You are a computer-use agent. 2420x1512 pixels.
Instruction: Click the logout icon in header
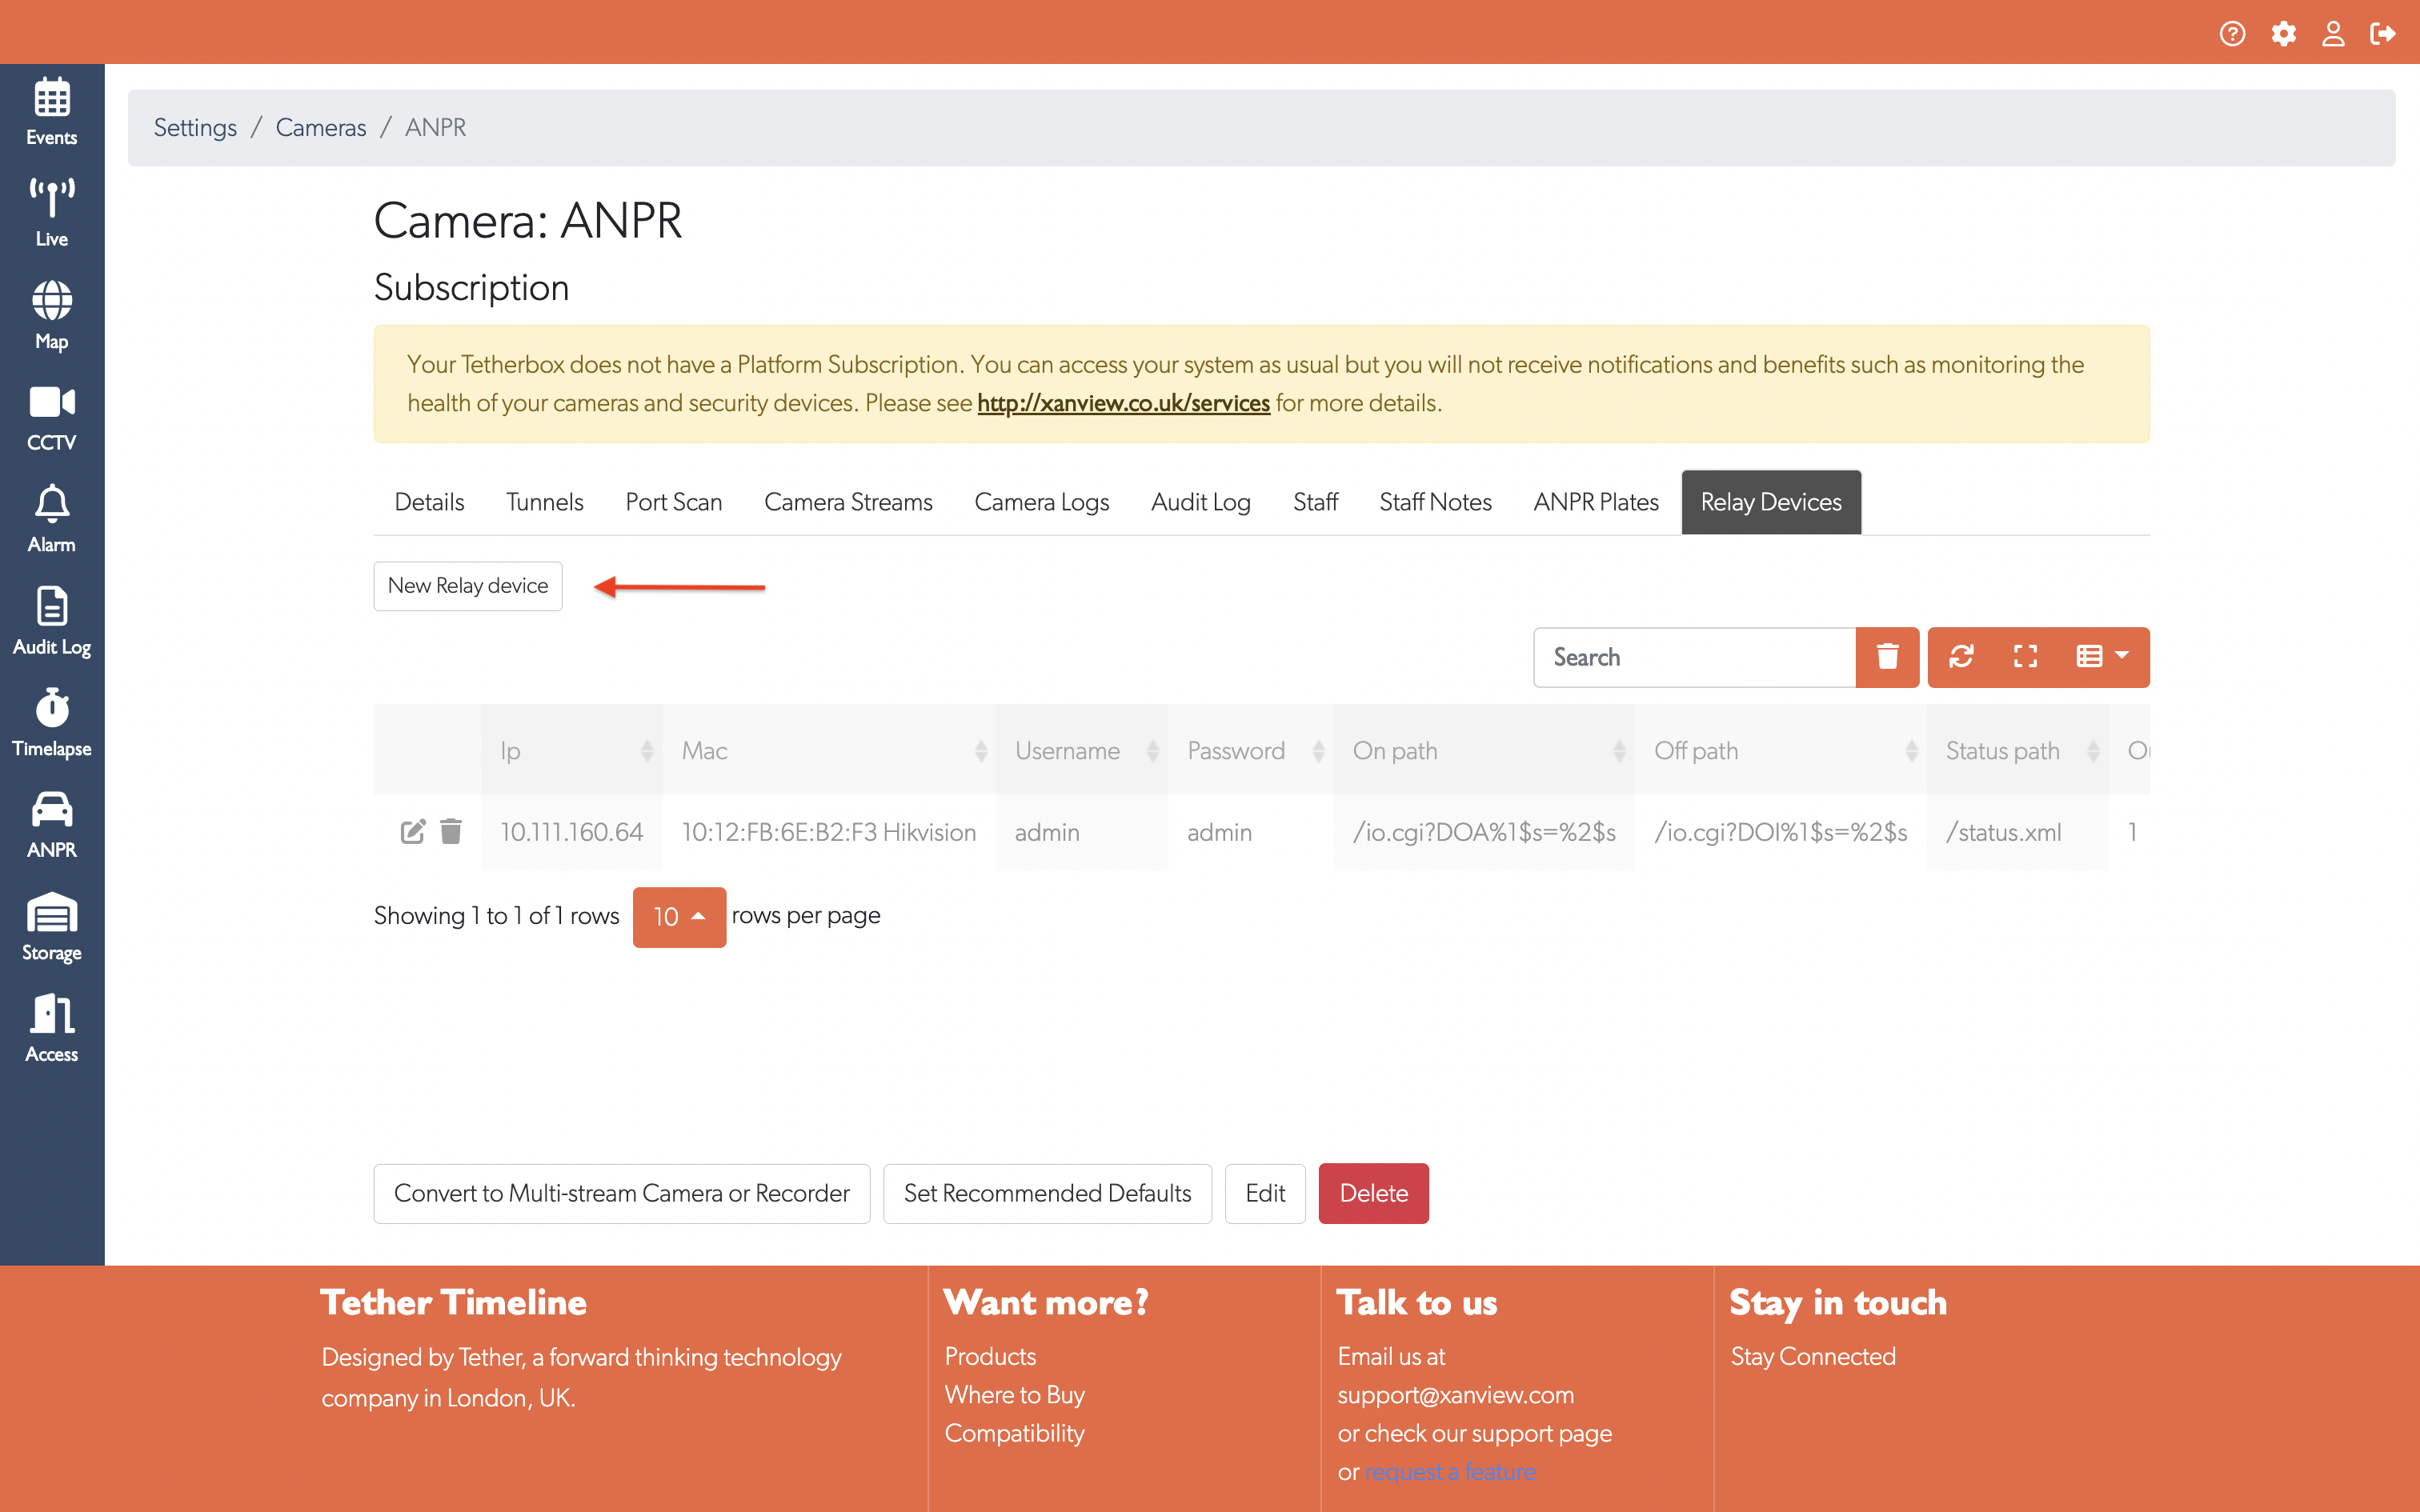[2383, 33]
